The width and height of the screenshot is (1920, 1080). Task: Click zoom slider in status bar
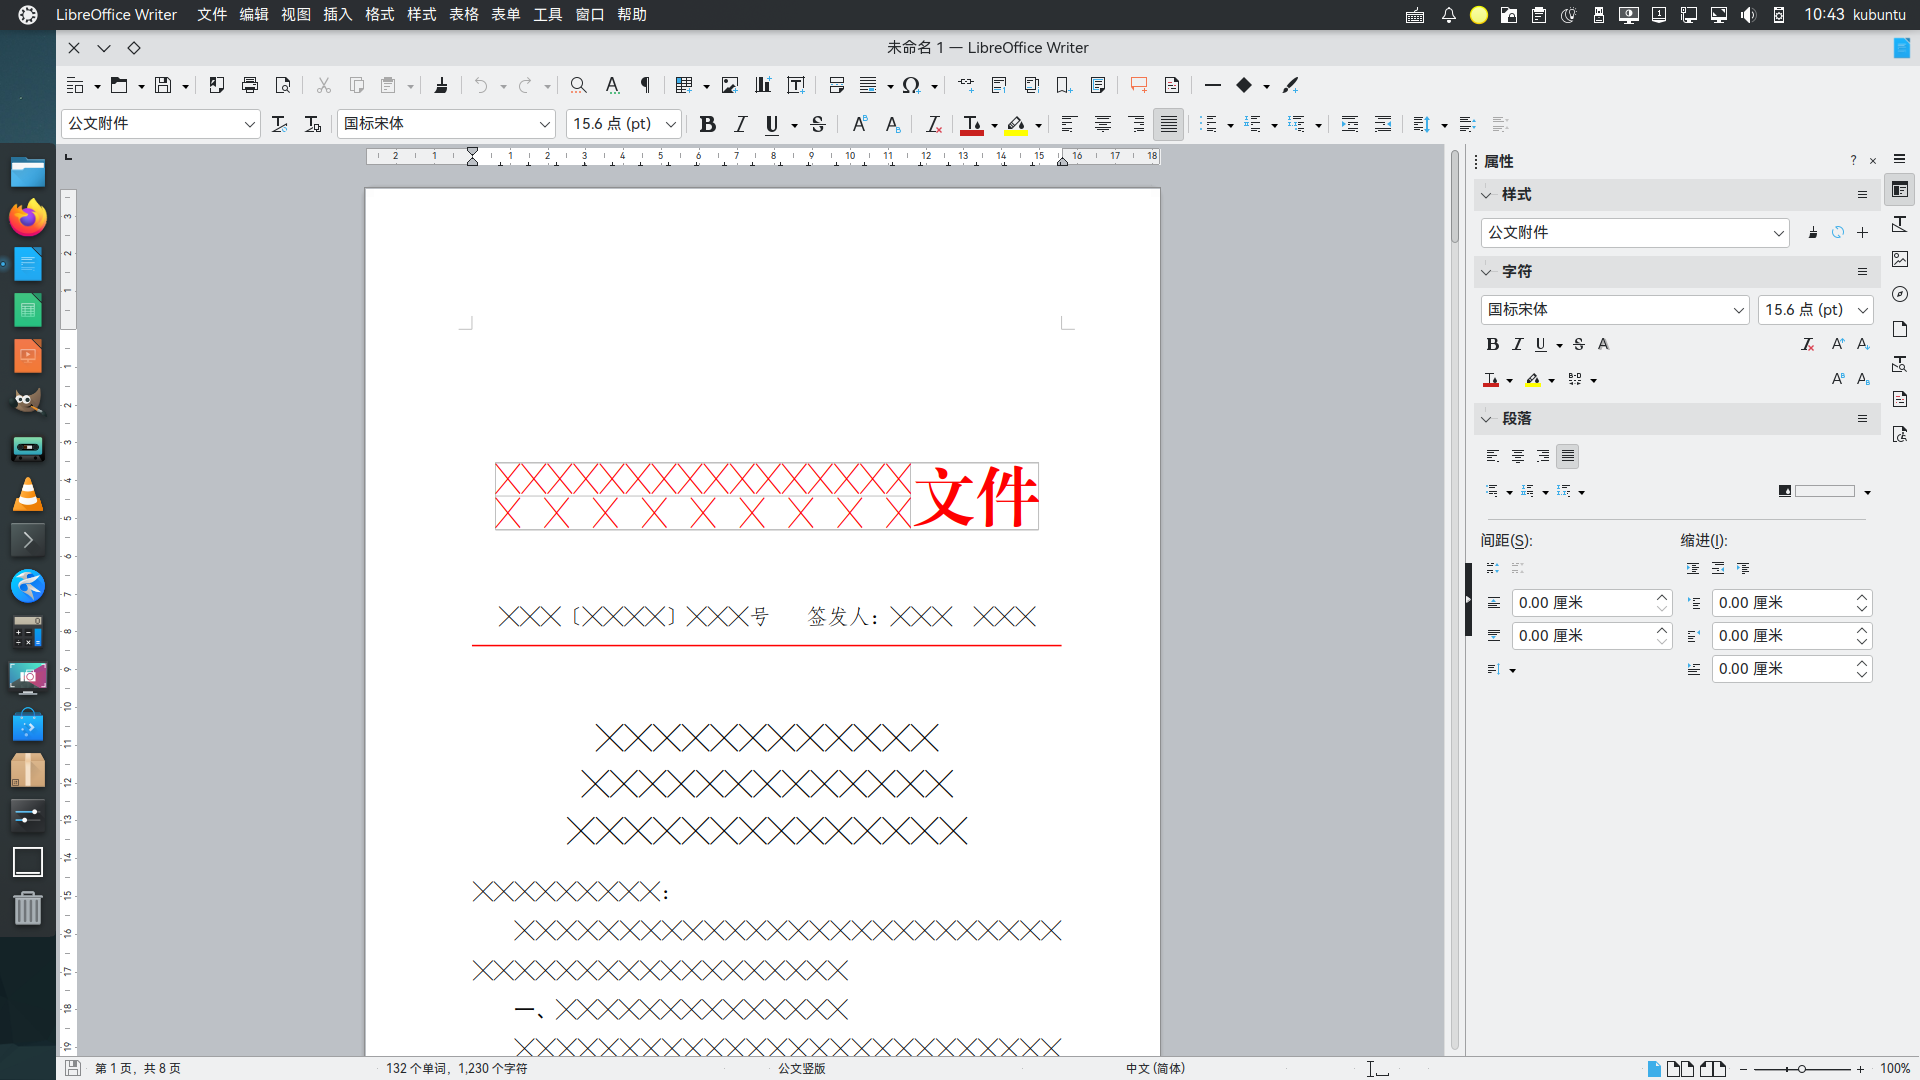1801,1069
